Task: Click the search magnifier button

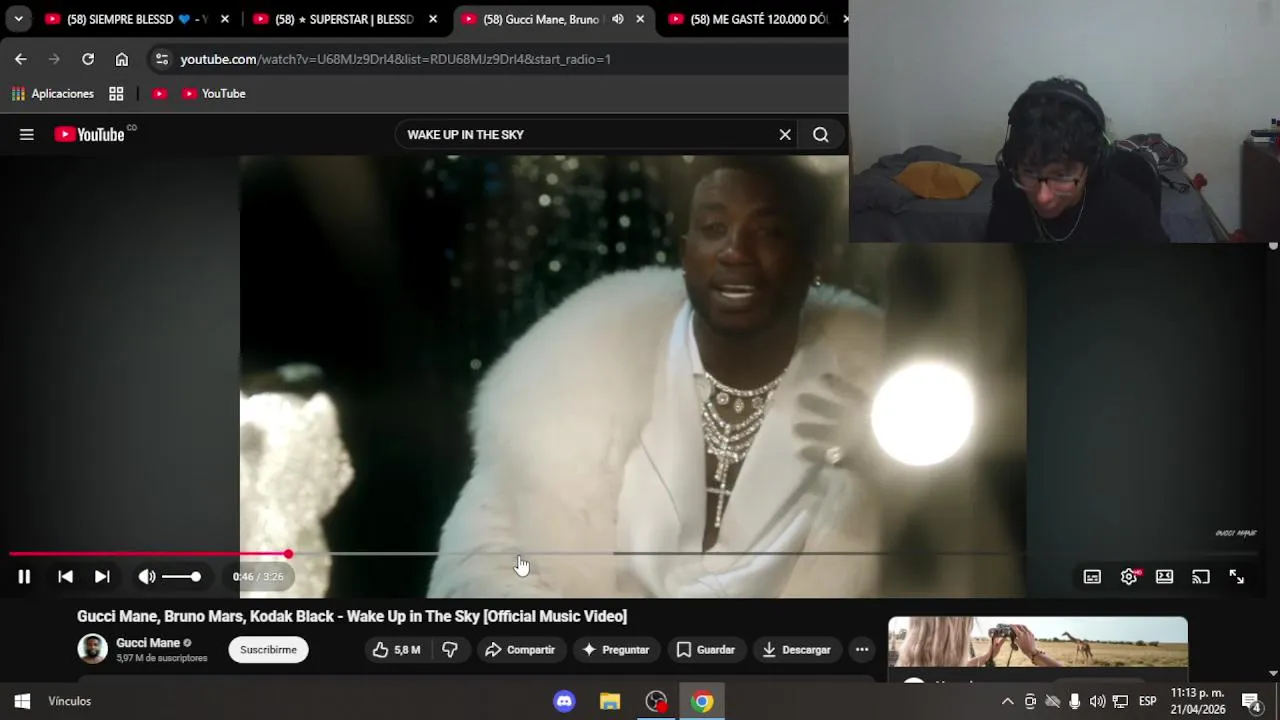Action: [x=821, y=135]
